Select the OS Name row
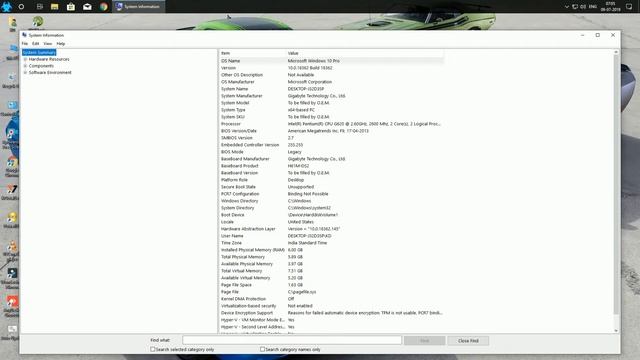 tap(331, 61)
